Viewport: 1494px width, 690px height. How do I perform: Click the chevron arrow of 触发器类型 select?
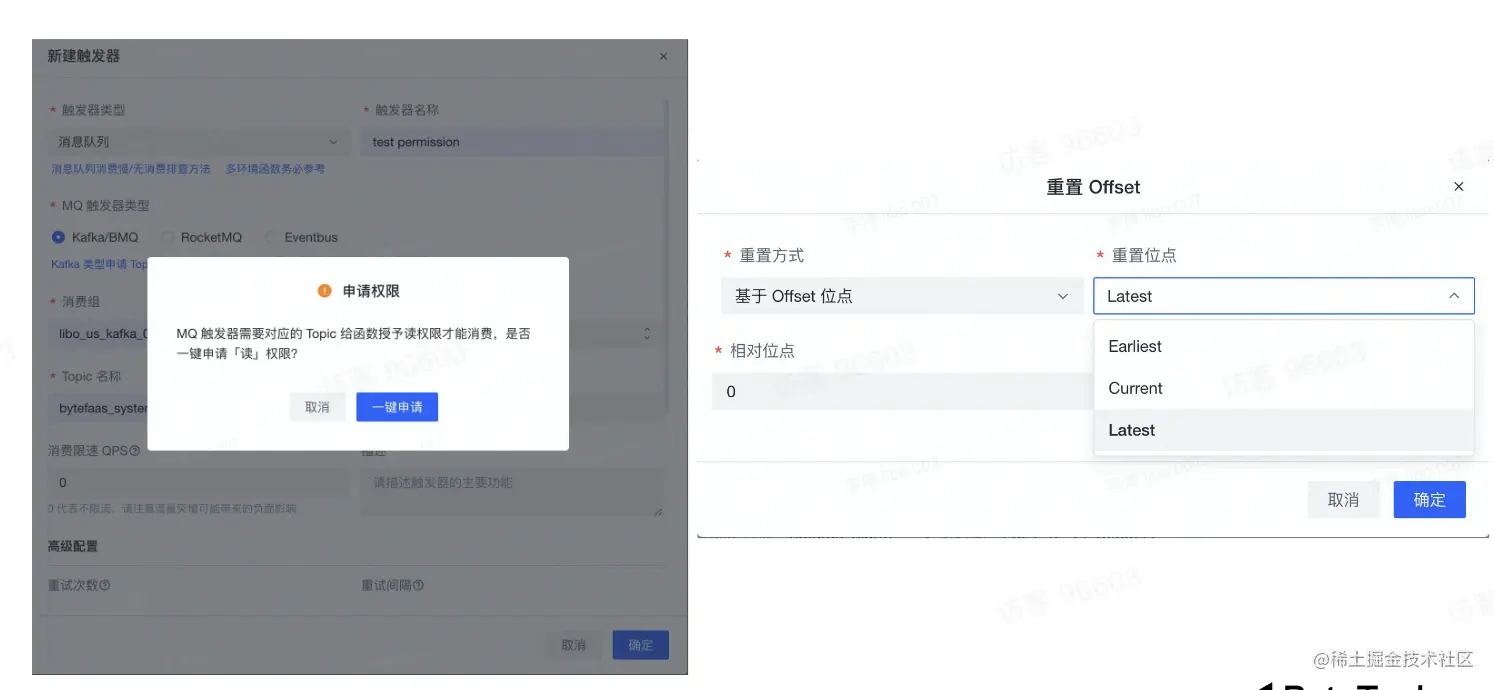[x=334, y=142]
